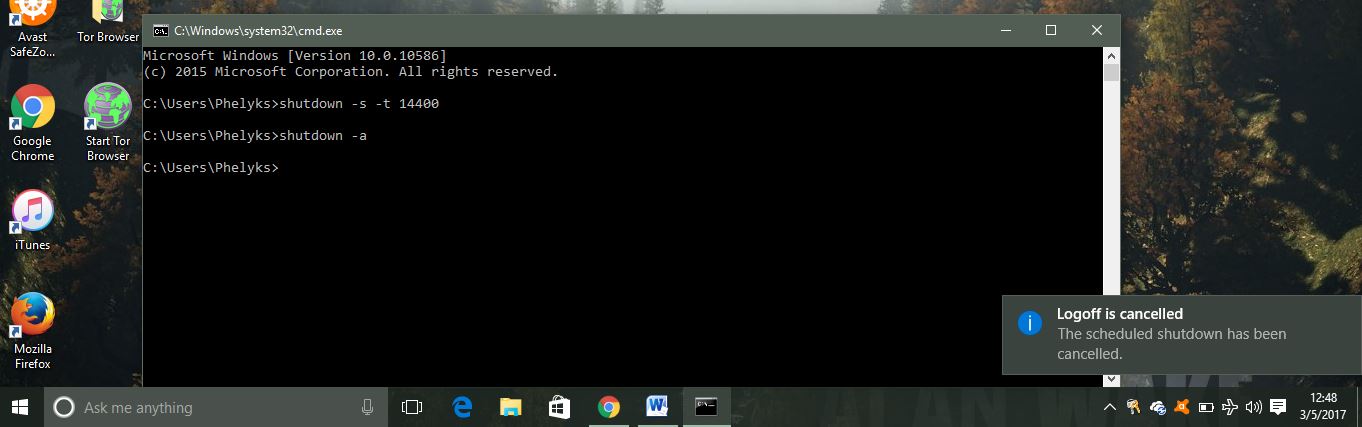Screen dimensions: 1362x427
Task: Click the cmd vertical scrollbar thumb
Action: (1111, 73)
